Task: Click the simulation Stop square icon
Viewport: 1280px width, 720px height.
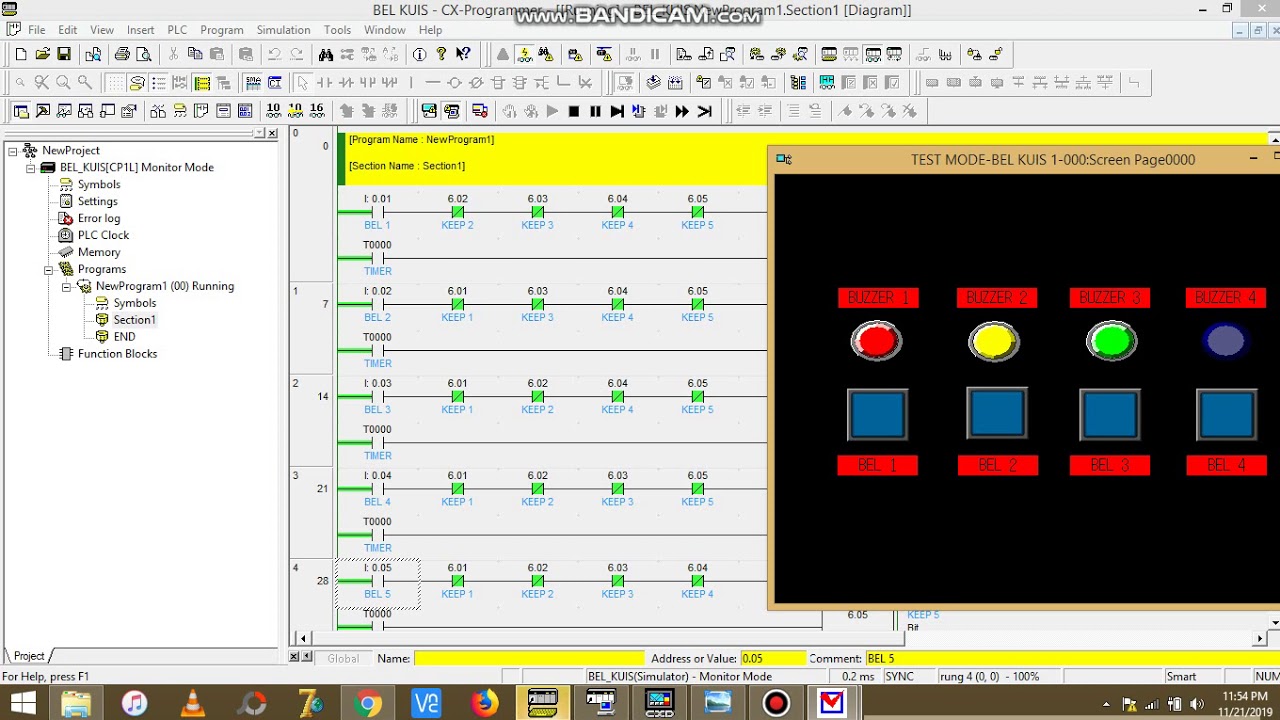Action: [x=573, y=111]
